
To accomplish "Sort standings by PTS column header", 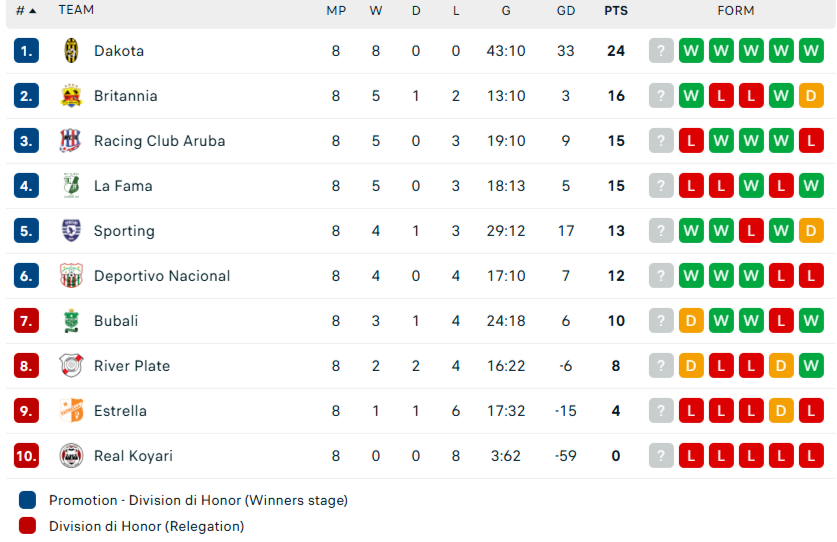I will coord(616,10).
